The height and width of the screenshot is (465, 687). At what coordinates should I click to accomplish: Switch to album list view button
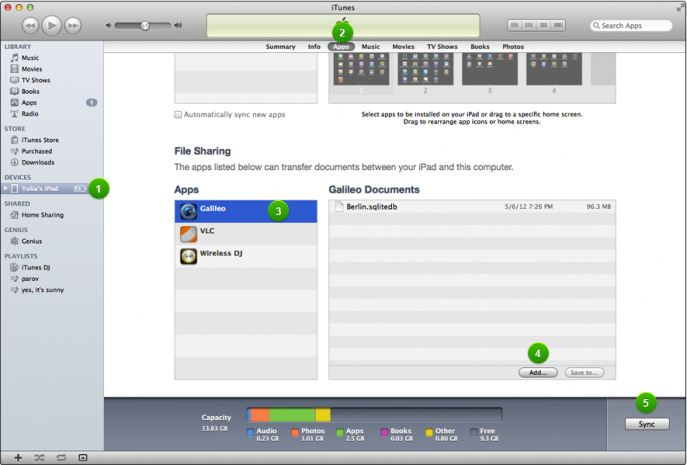pyautogui.click(x=529, y=25)
